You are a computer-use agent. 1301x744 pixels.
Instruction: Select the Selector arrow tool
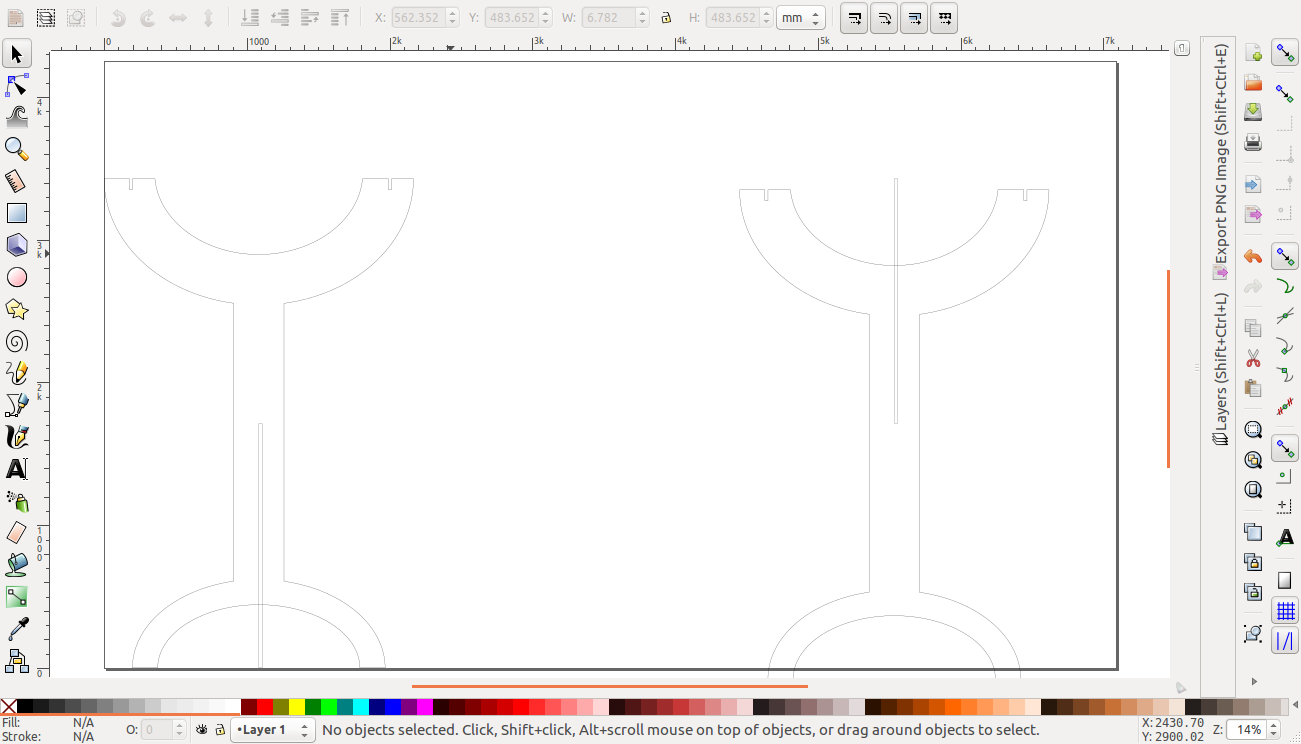pyautogui.click(x=17, y=53)
